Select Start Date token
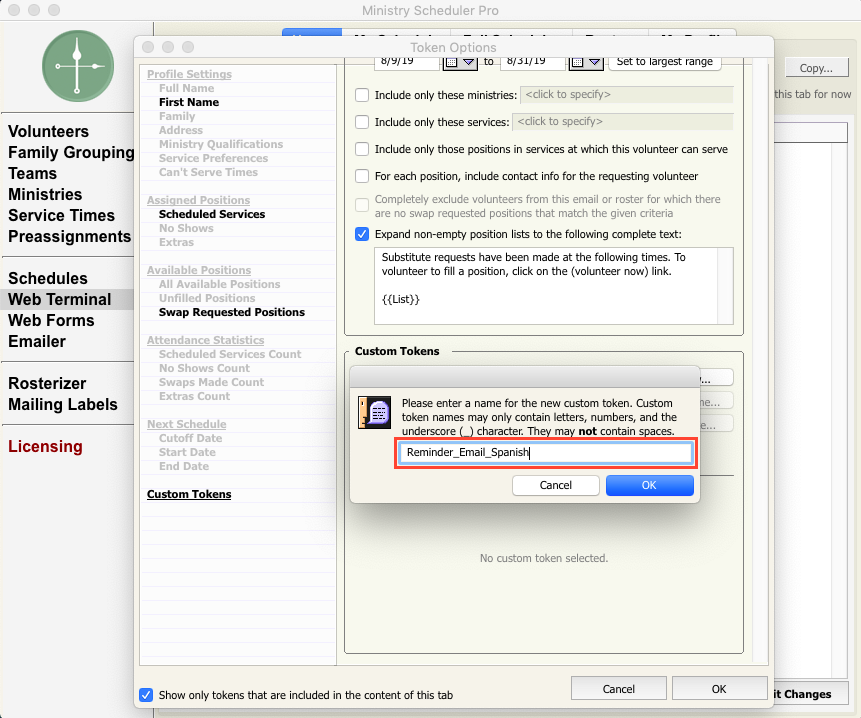Screen dimensions: 861x718 [187, 452]
